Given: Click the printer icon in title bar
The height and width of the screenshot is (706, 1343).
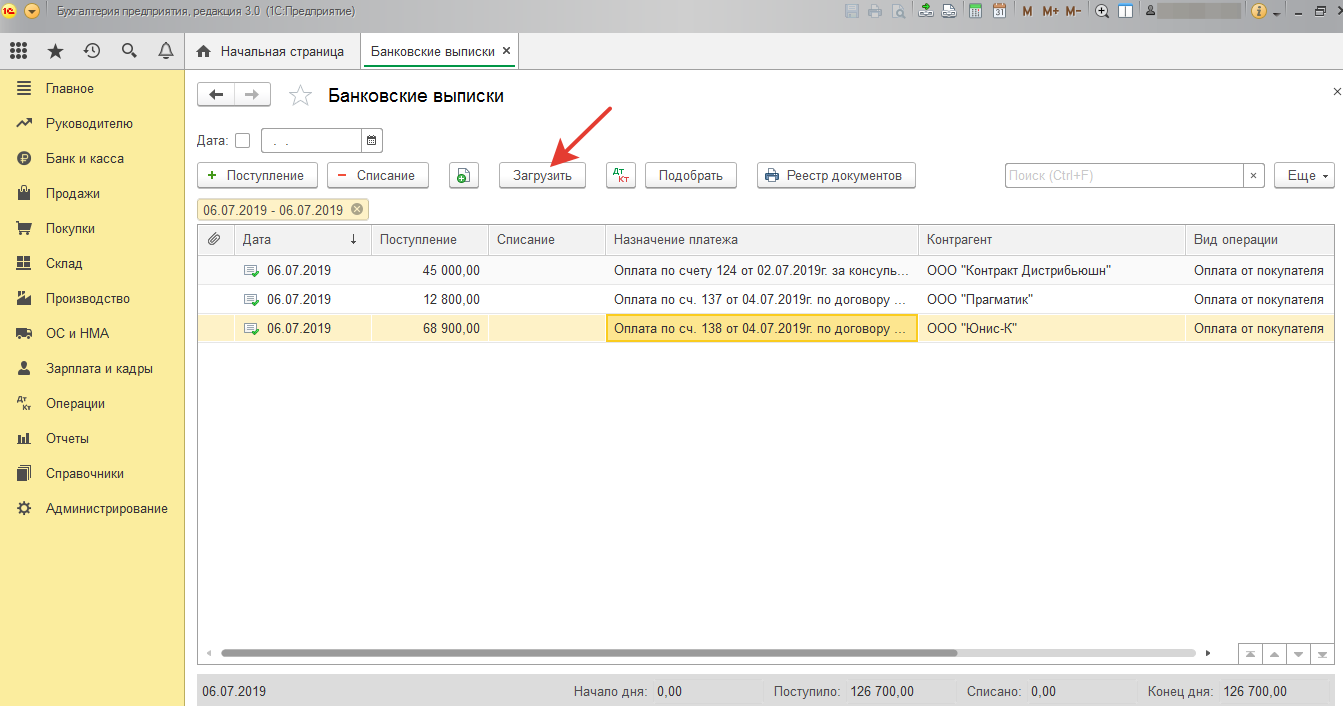Looking at the screenshot, I should coord(875,11).
